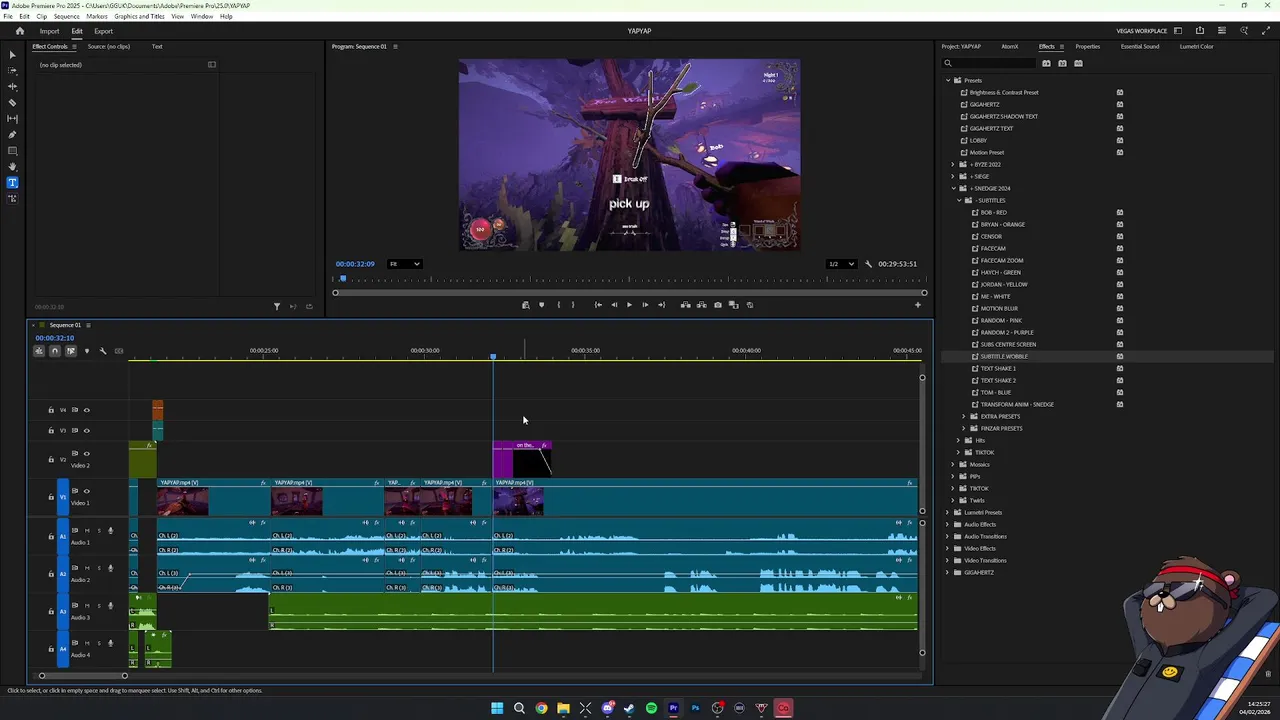Toggle track output eye for V3
Viewport: 1280px width, 720px height.
click(86, 430)
